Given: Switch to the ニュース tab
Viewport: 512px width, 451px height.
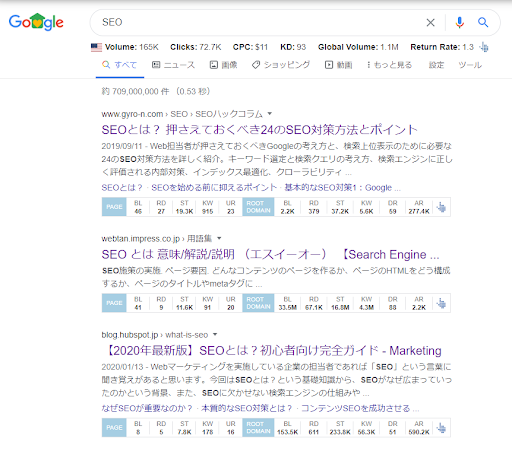Looking at the screenshot, I should click(173, 65).
